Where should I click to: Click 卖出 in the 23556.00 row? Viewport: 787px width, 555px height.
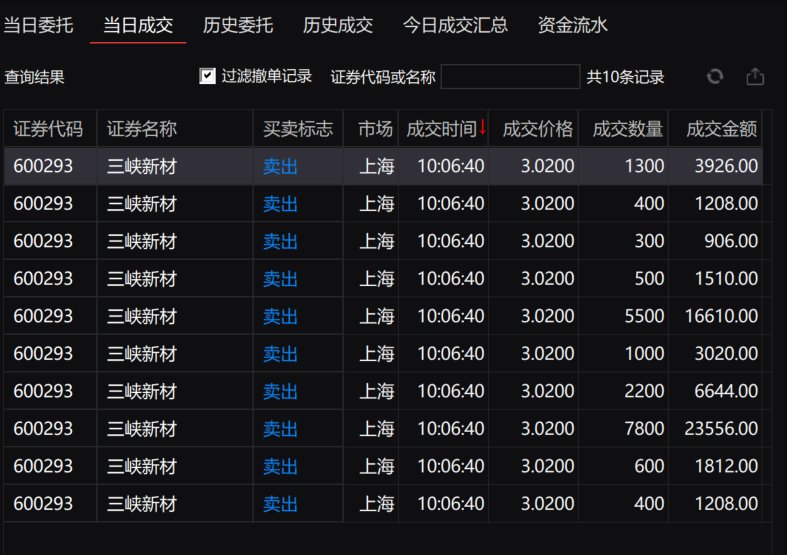281,429
